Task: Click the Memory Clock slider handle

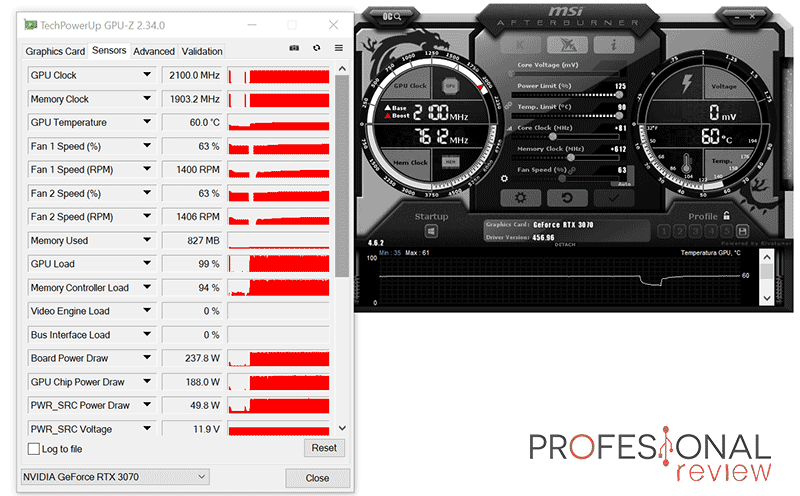Action: click(x=571, y=158)
